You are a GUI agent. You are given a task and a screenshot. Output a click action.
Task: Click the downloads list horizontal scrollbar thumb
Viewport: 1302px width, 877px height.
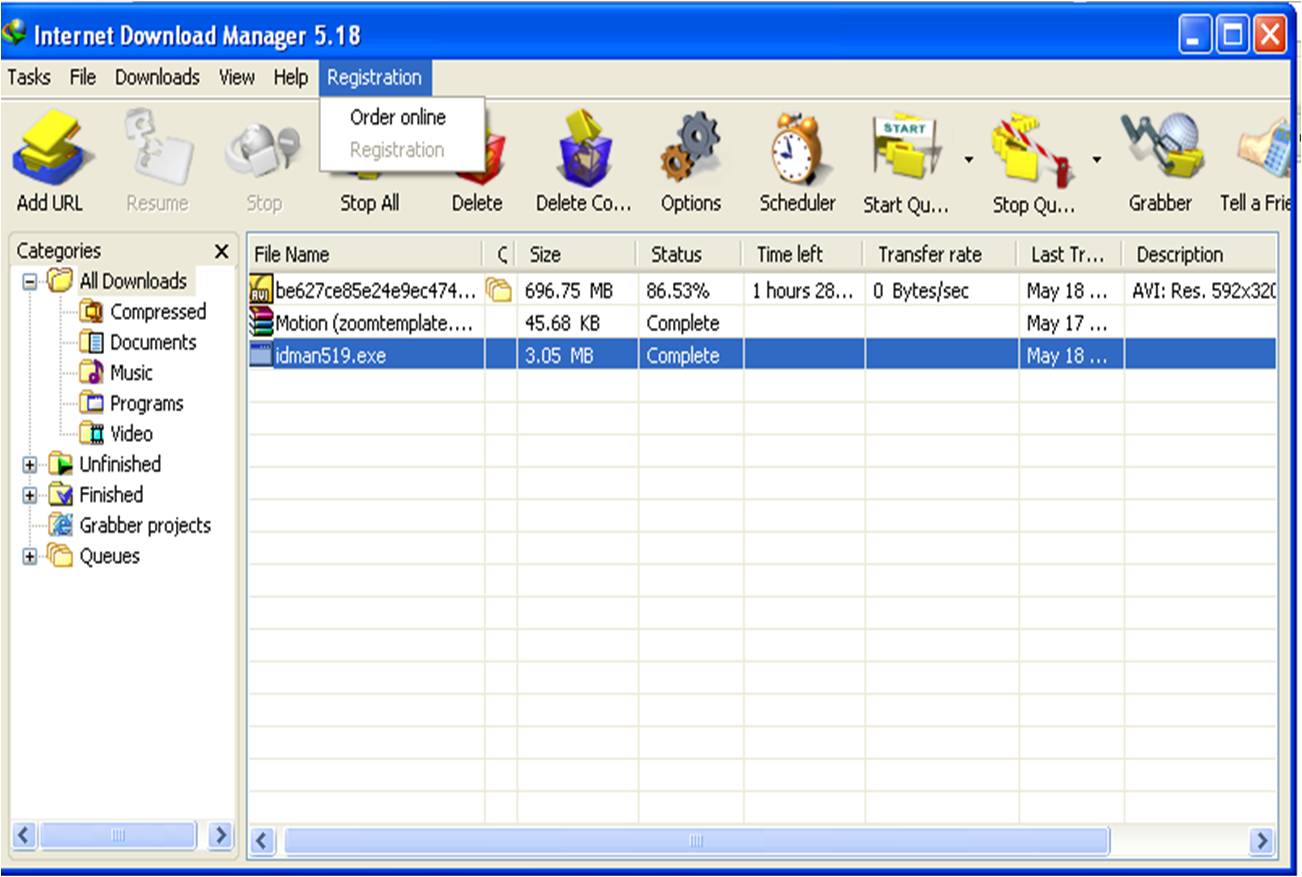tap(697, 841)
